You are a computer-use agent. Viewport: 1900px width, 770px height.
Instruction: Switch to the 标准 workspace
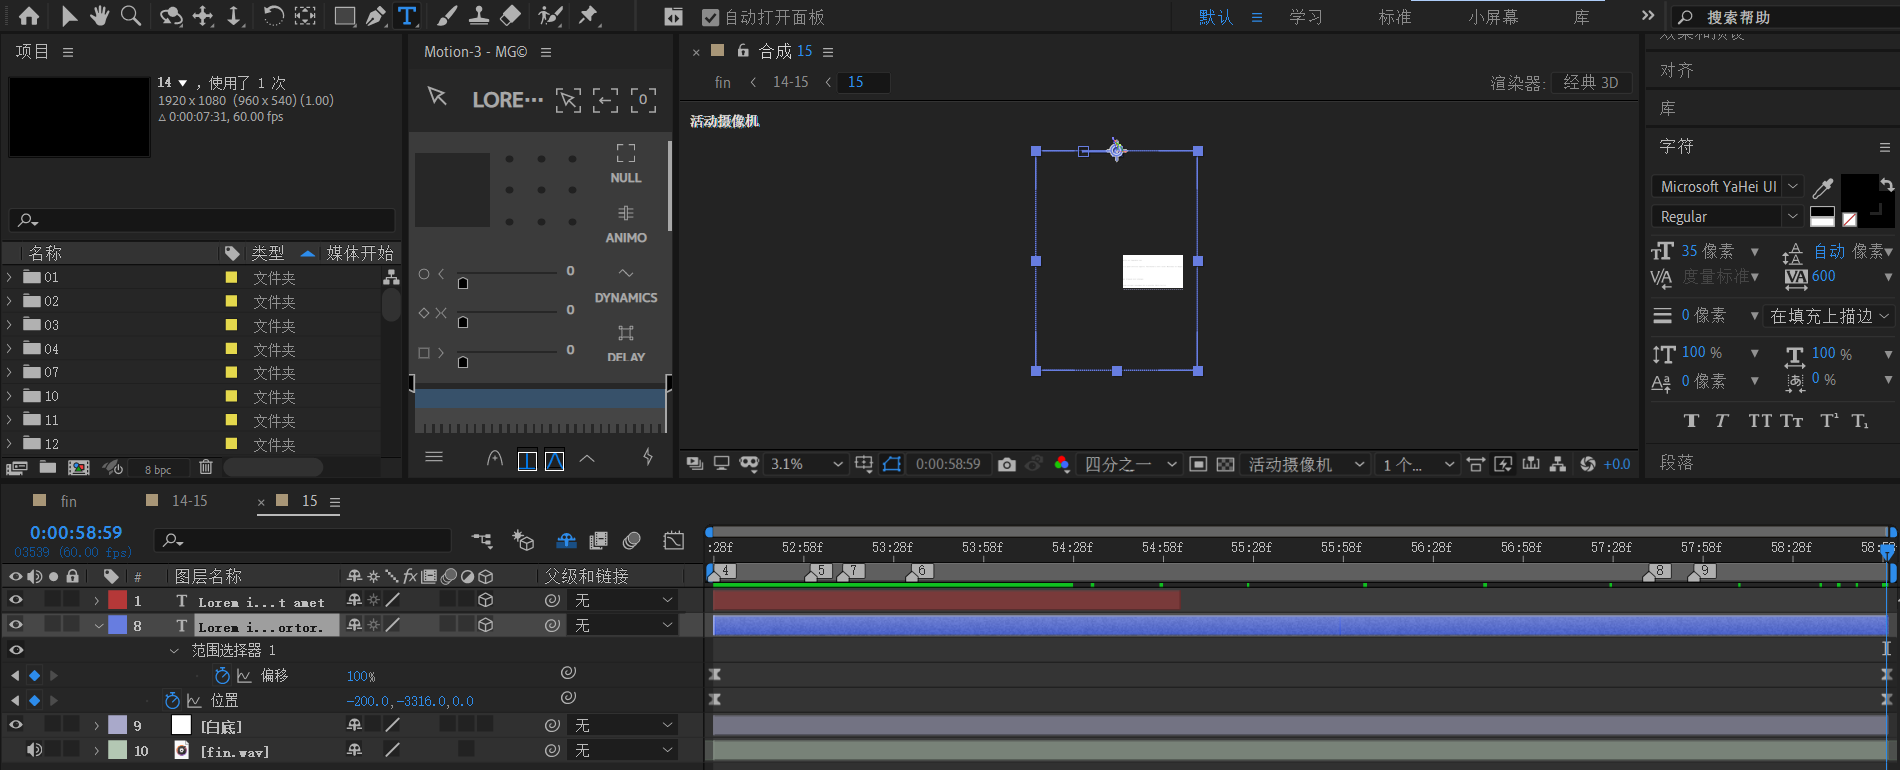point(1395,17)
